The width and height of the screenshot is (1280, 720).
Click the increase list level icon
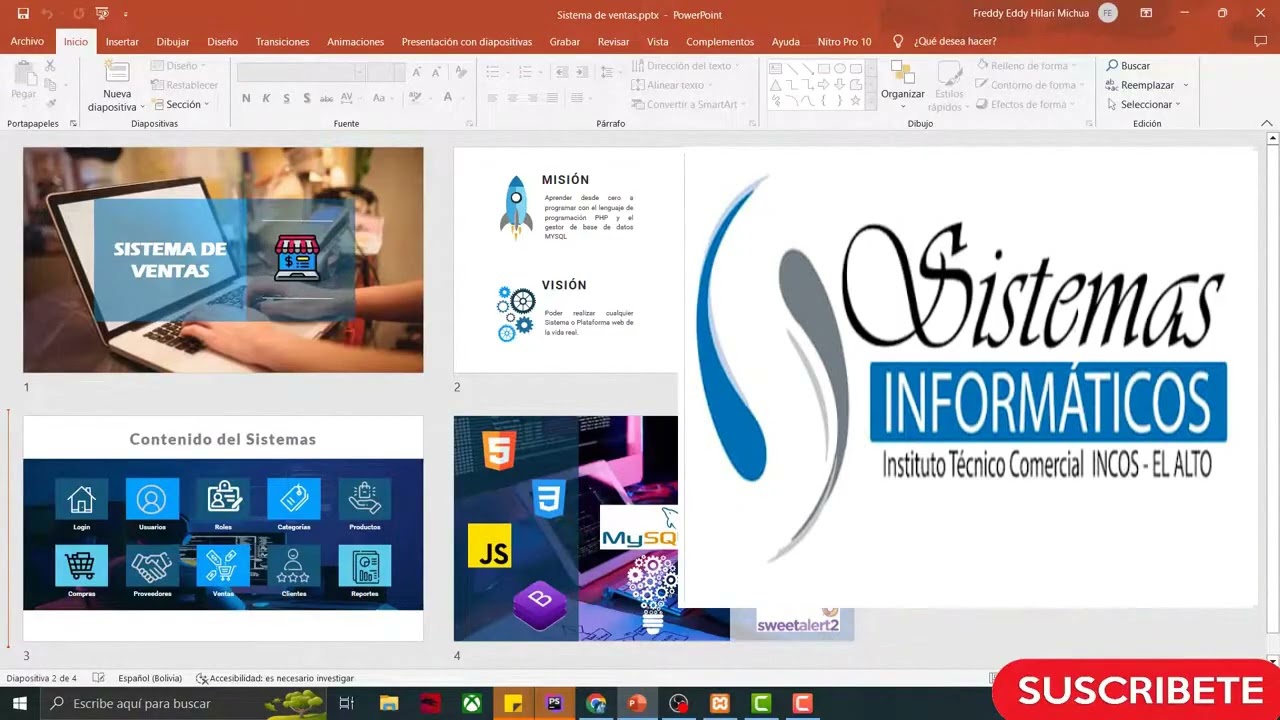[x=582, y=72]
